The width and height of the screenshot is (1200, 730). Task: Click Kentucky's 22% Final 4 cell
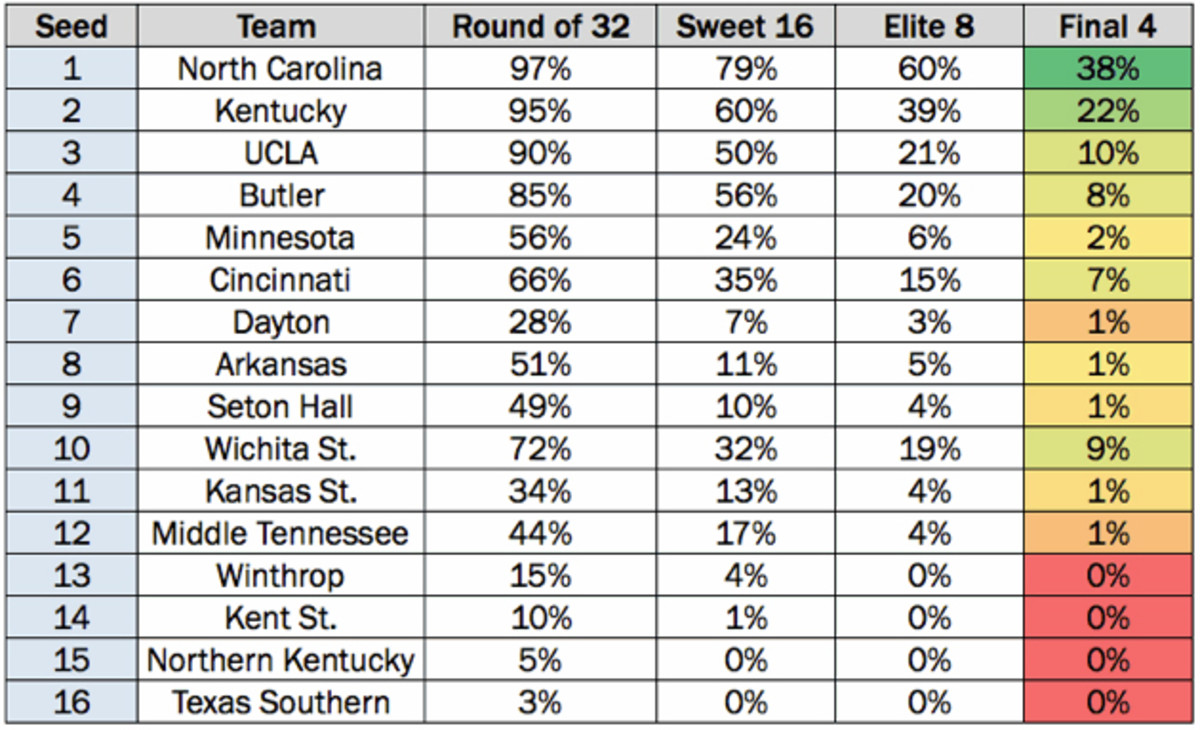1108,111
